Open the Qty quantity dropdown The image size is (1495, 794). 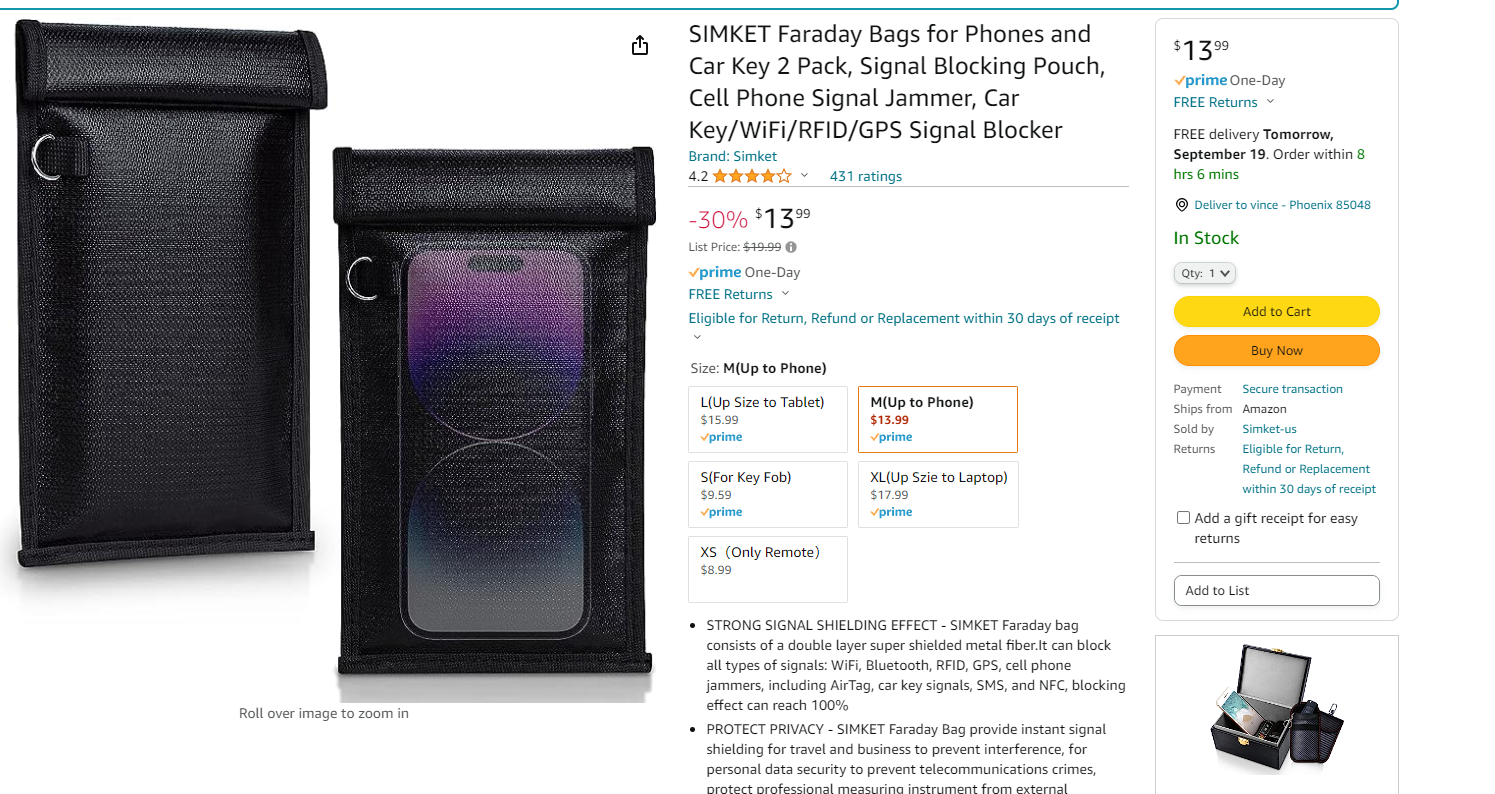point(1205,273)
